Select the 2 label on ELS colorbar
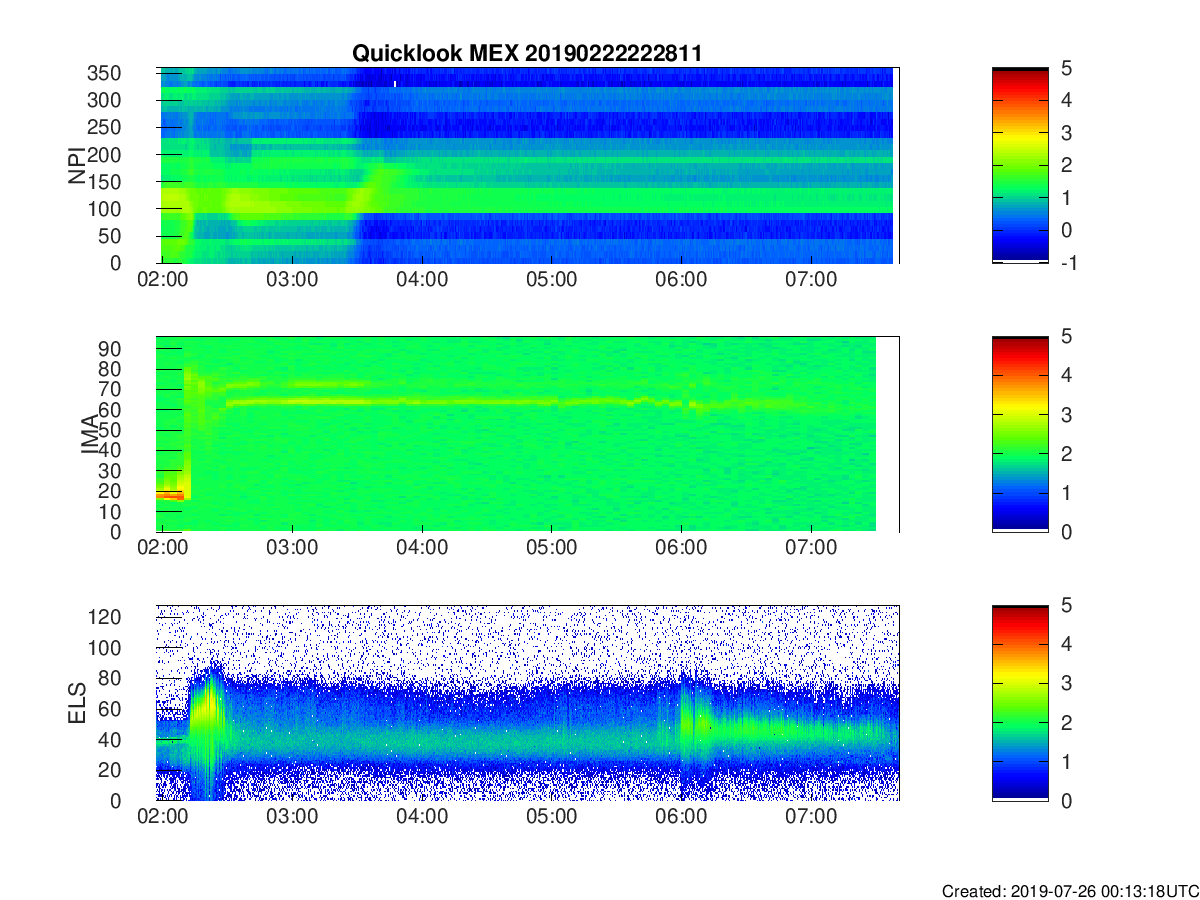This screenshot has width=1200, height=900. point(1066,722)
